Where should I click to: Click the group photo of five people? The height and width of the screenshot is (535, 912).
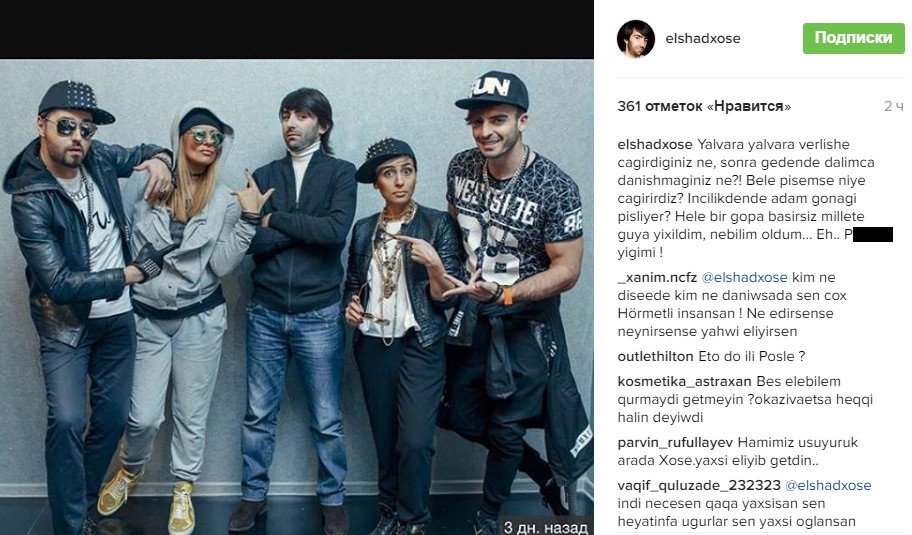tap(297, 297)
